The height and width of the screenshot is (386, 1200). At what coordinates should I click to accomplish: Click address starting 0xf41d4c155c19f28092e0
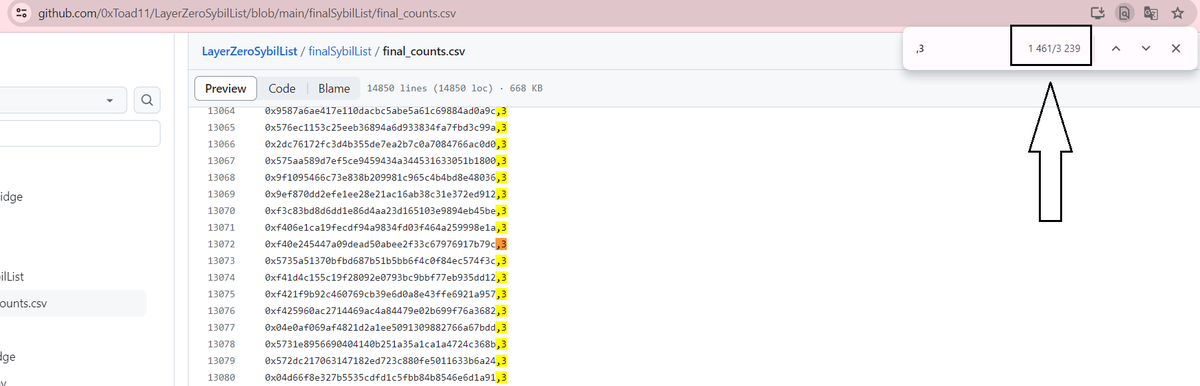381,277
